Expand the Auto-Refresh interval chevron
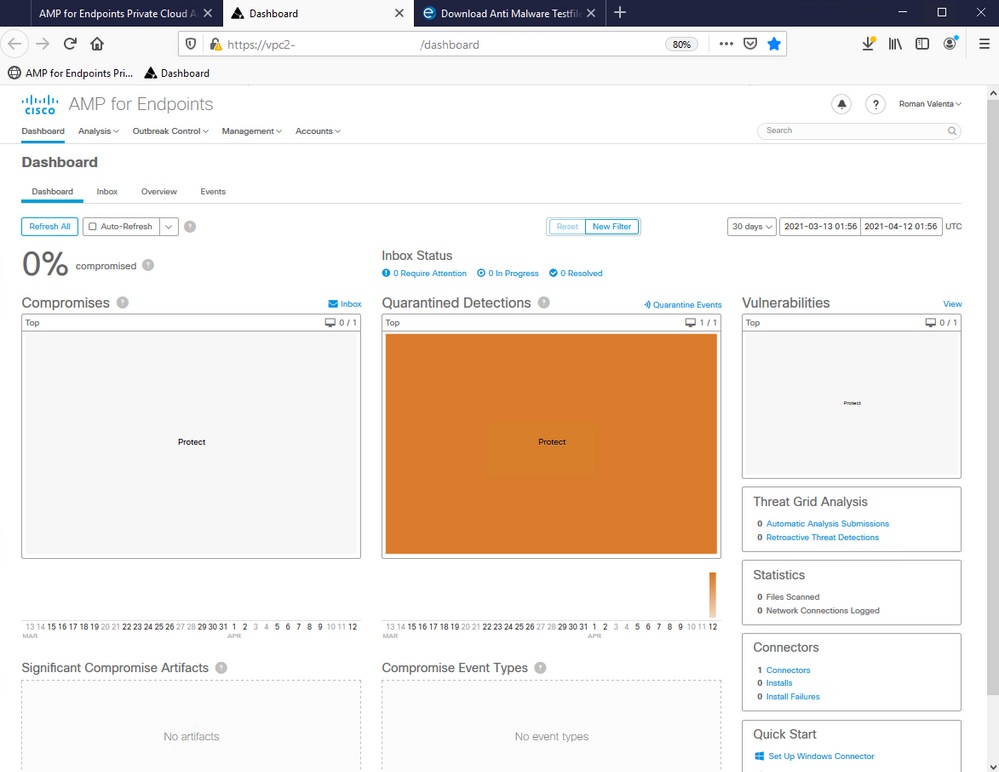Viewport: 999px width, 772px height. pos(167,226)
